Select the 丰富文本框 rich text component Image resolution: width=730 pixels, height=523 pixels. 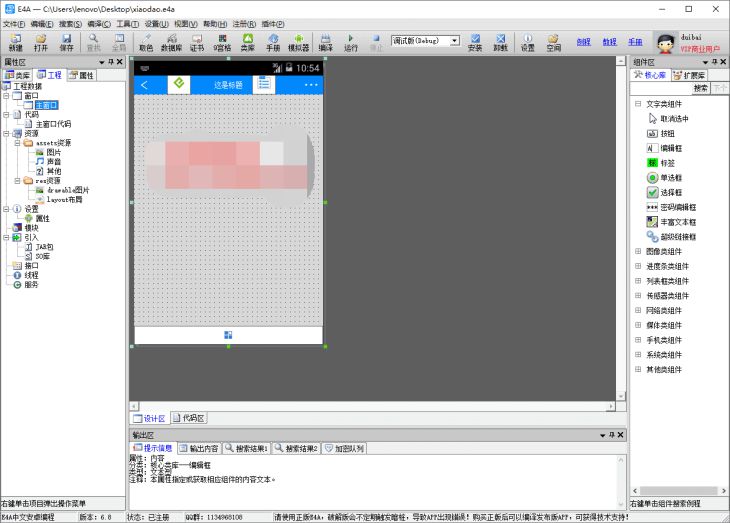tap(671, 222)
